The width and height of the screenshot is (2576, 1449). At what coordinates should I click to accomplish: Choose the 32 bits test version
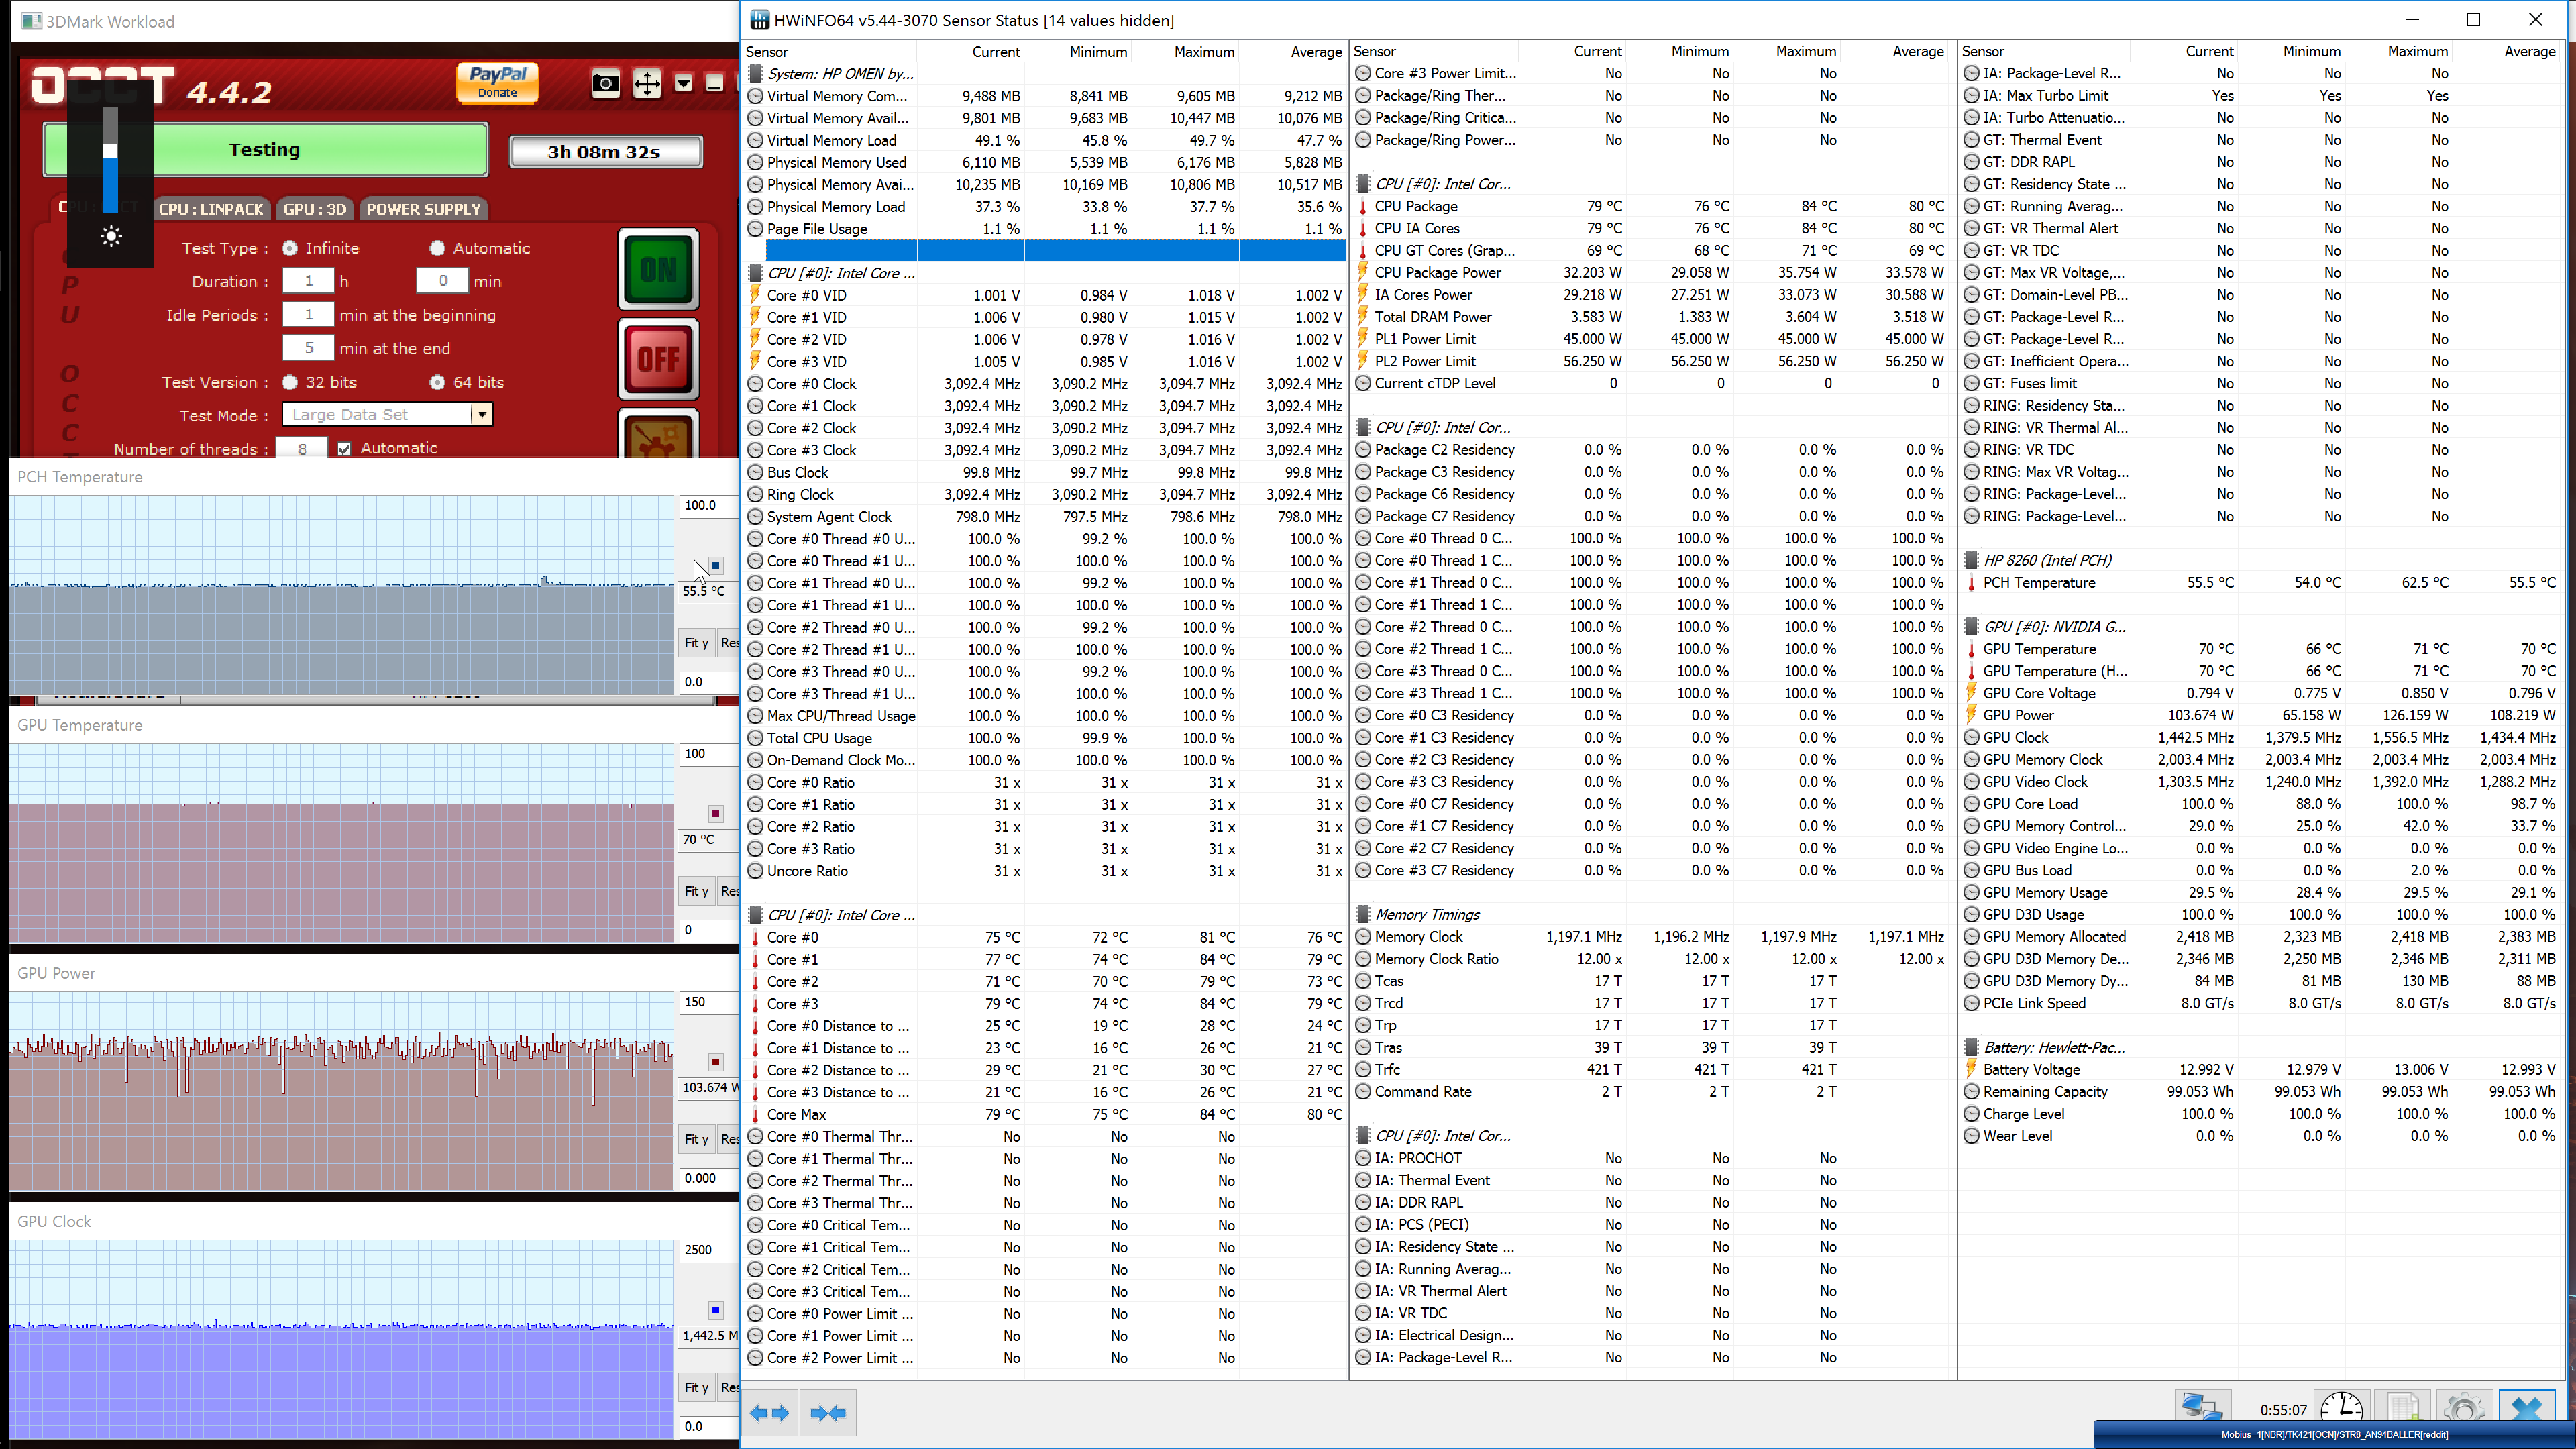(x=290, y=382)
